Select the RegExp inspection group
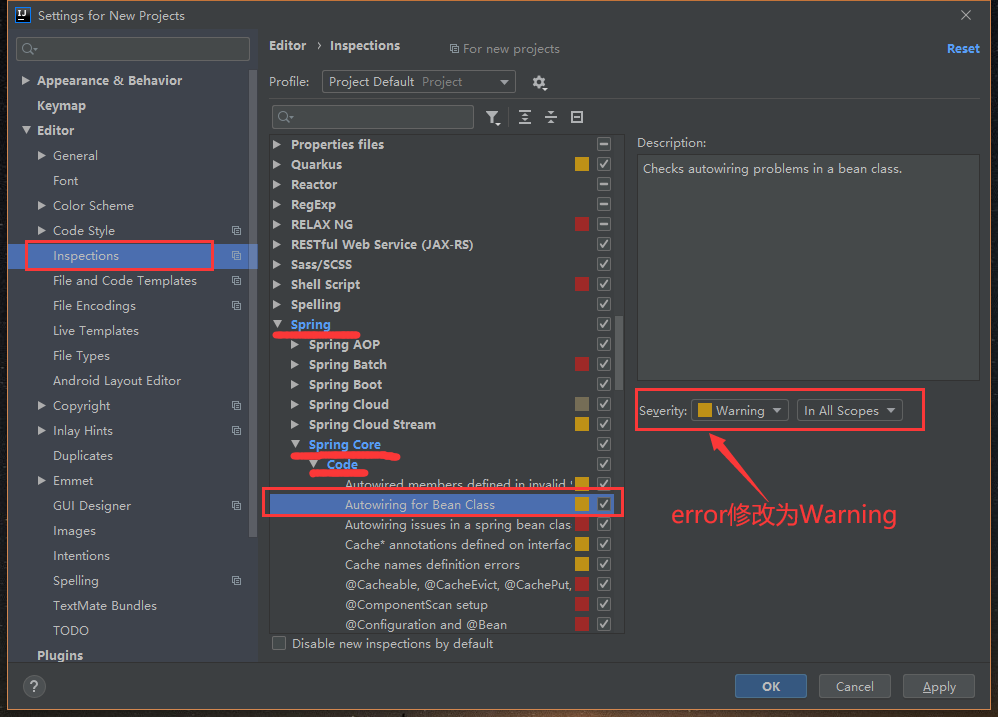This screenshot has width=998, height=717. (313, 204)
